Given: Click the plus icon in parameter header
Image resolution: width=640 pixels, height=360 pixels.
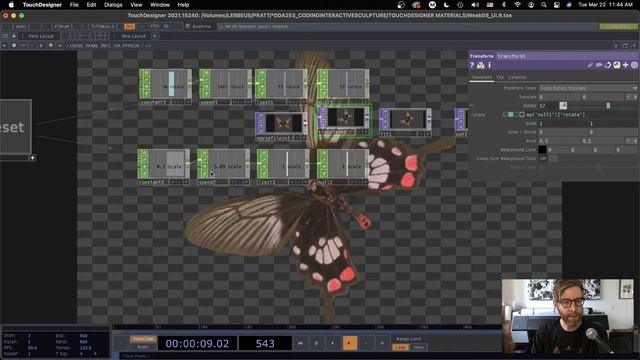Looking at the screenshot, I should tap(625, 65).
